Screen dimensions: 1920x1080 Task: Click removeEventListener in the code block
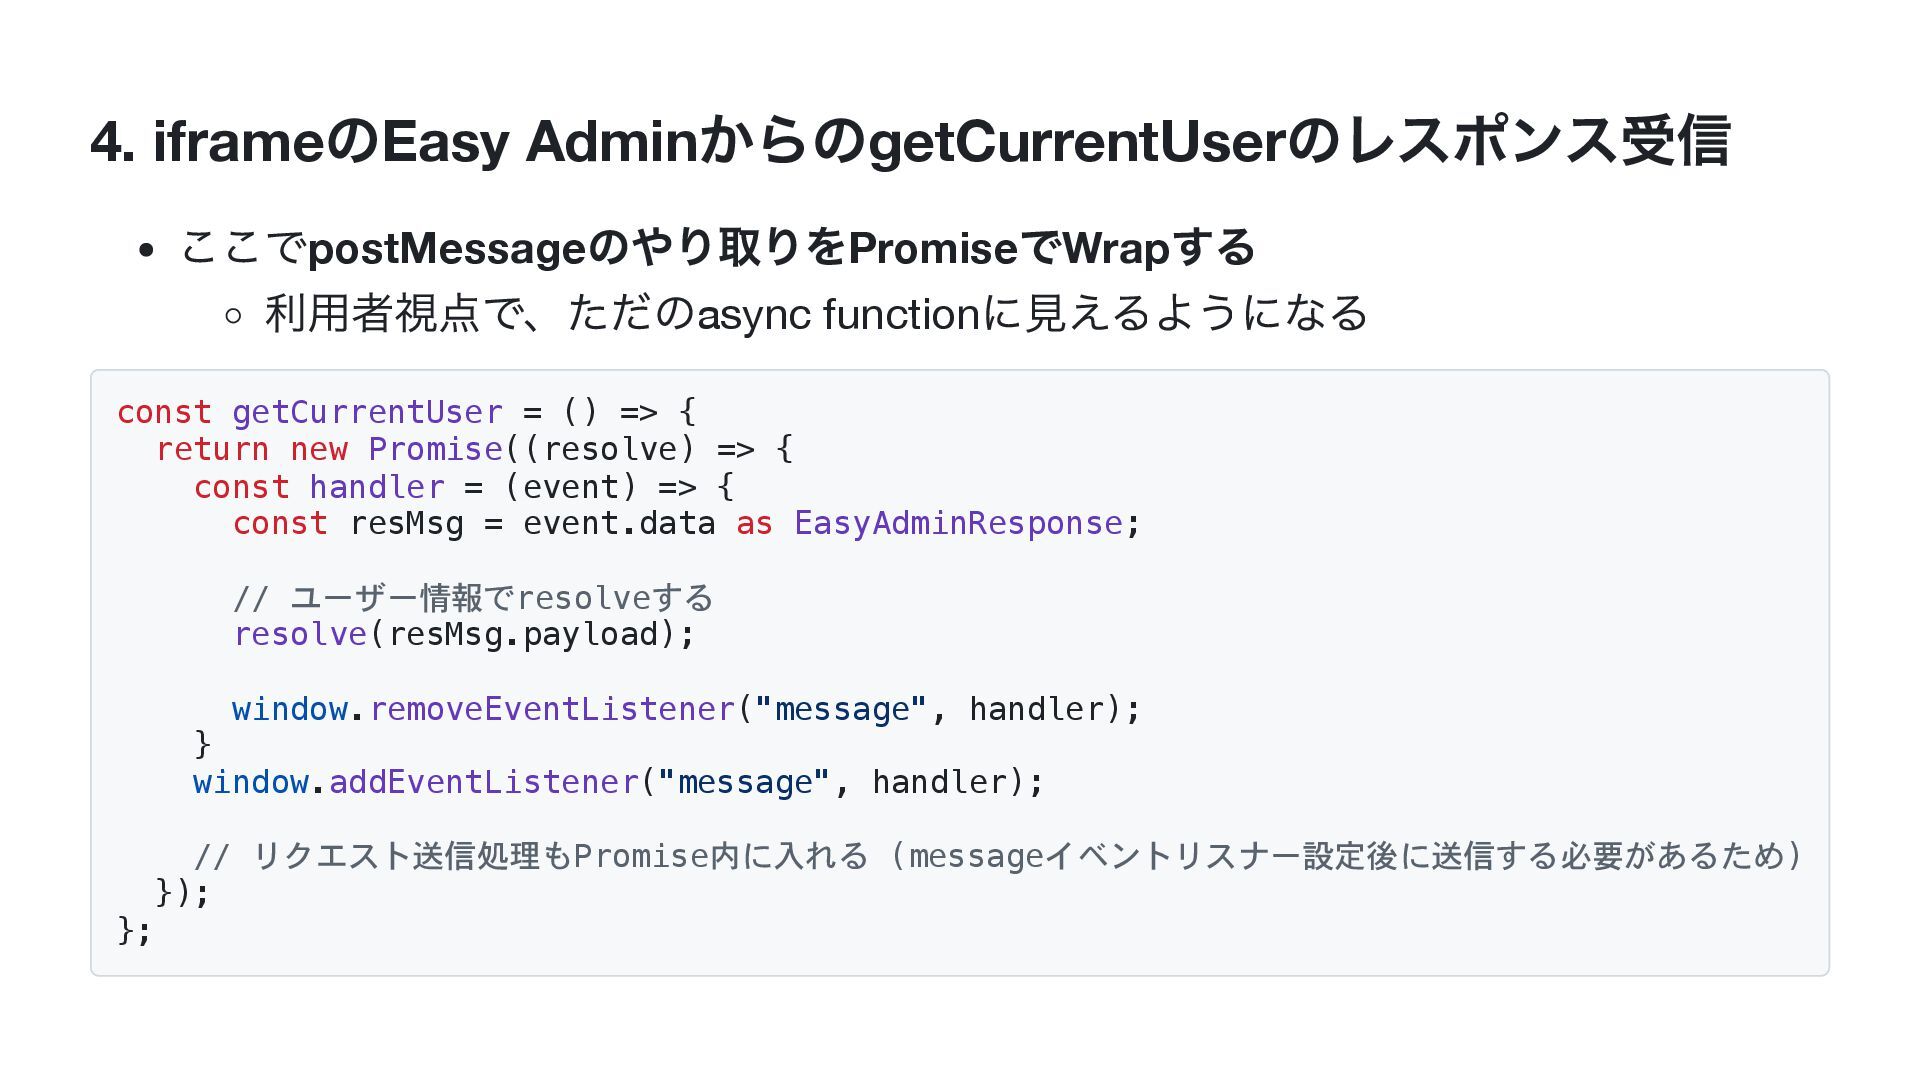pos(552,709)
